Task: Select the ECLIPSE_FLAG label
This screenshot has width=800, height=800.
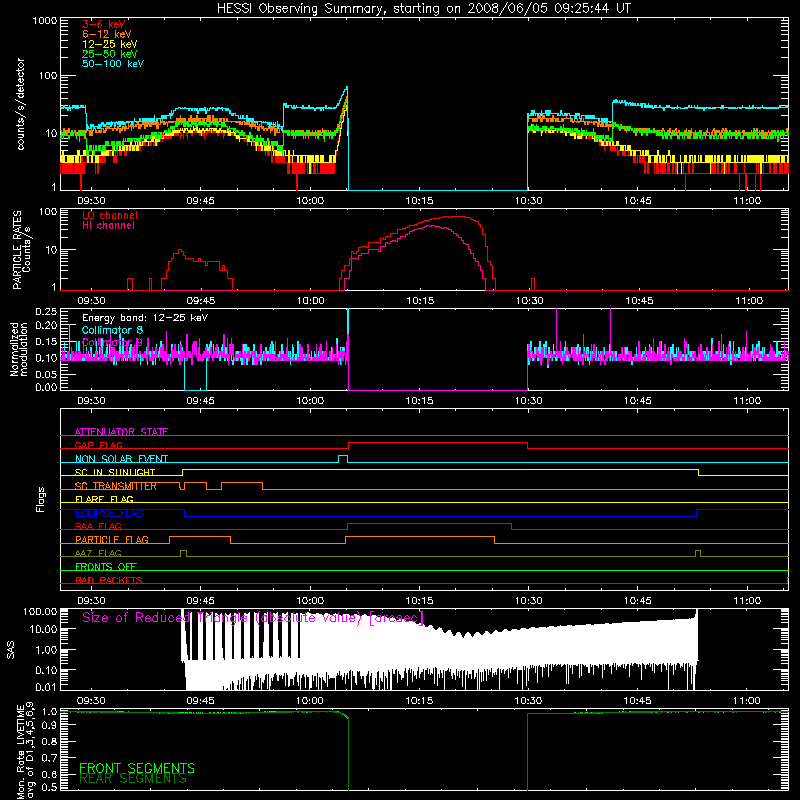Action: coord(109,513)
